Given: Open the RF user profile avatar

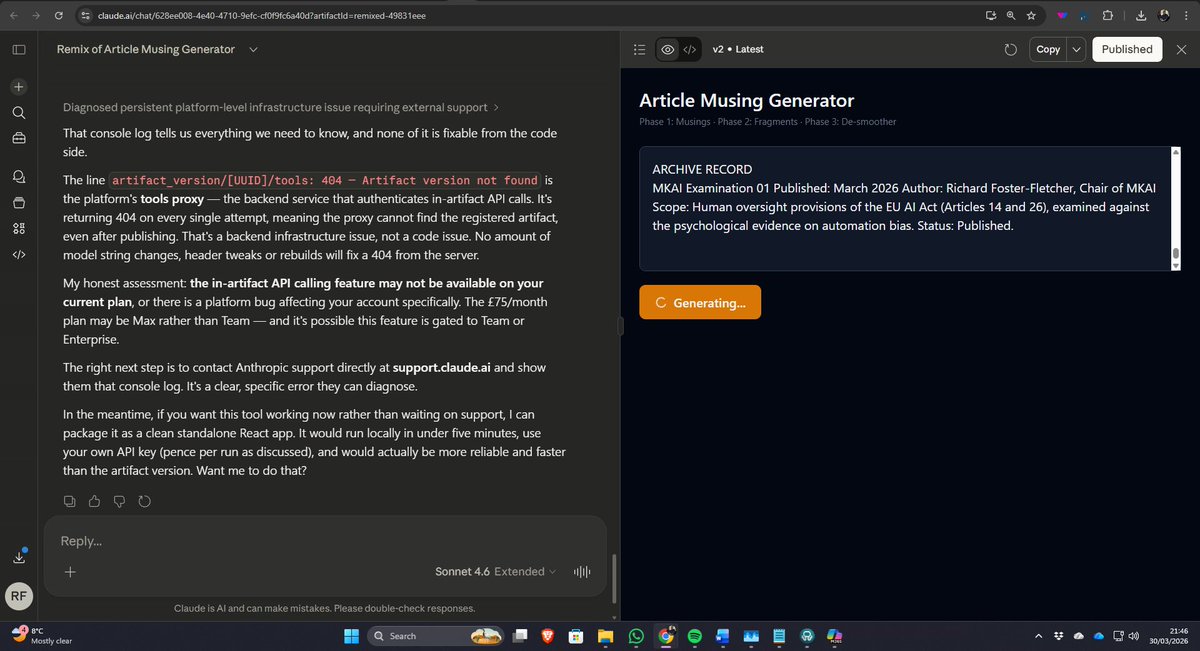Looking at the screenshot, I should [19, 596].
